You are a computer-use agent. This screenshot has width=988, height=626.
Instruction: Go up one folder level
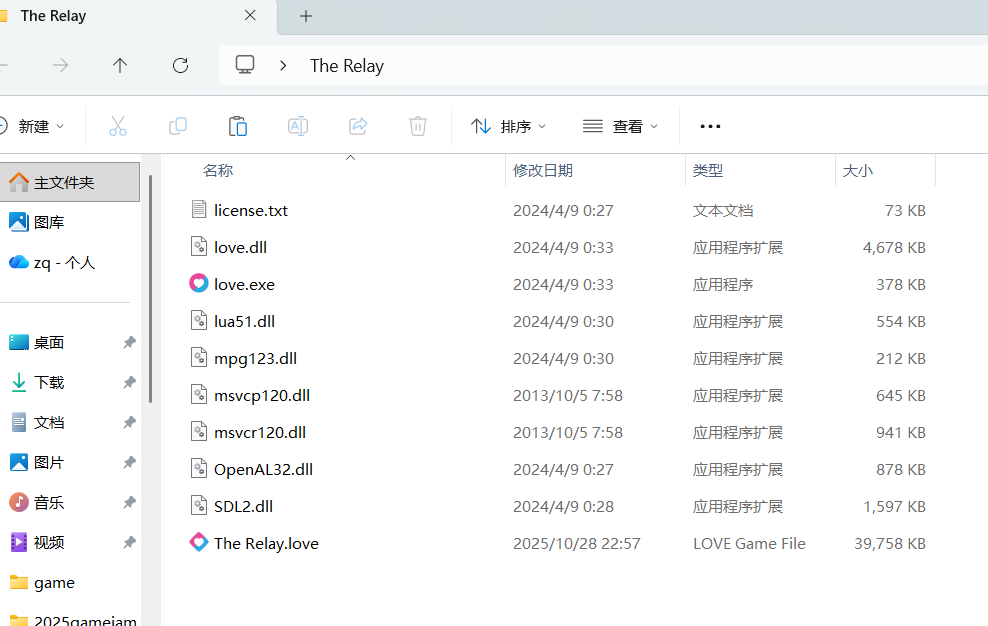pyautogui.click(x=120, y=66)
